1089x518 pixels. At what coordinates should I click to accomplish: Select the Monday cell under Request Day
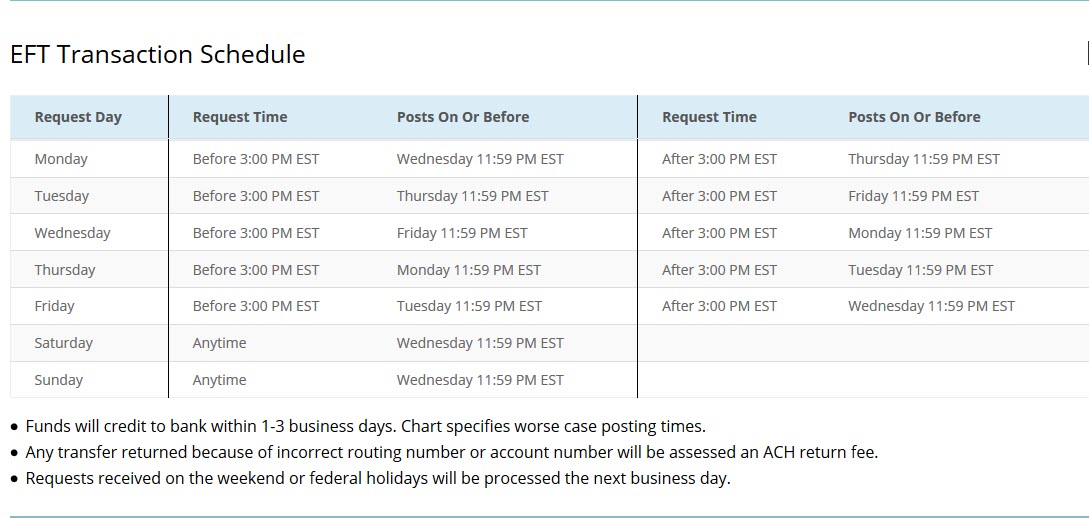point(61,159)
